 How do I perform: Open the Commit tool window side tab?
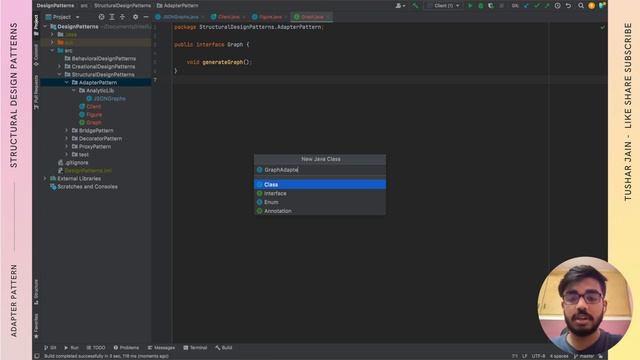point(36,55)
